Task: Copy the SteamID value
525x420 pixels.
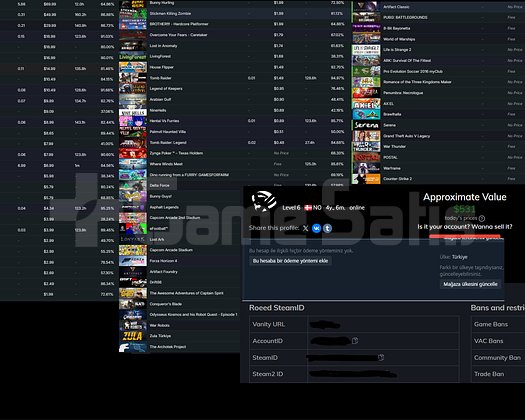Action: (x=381, y=357)
